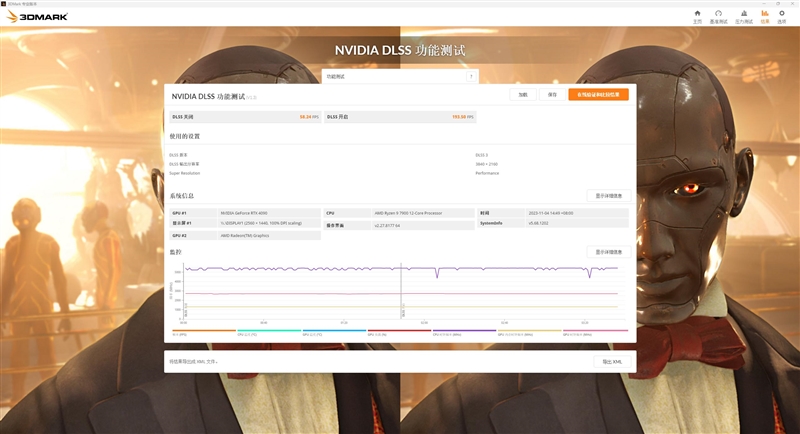Click the DLSS 3 version value
Image resolution: width=800 pixels, height=434 pixels.
482,155
